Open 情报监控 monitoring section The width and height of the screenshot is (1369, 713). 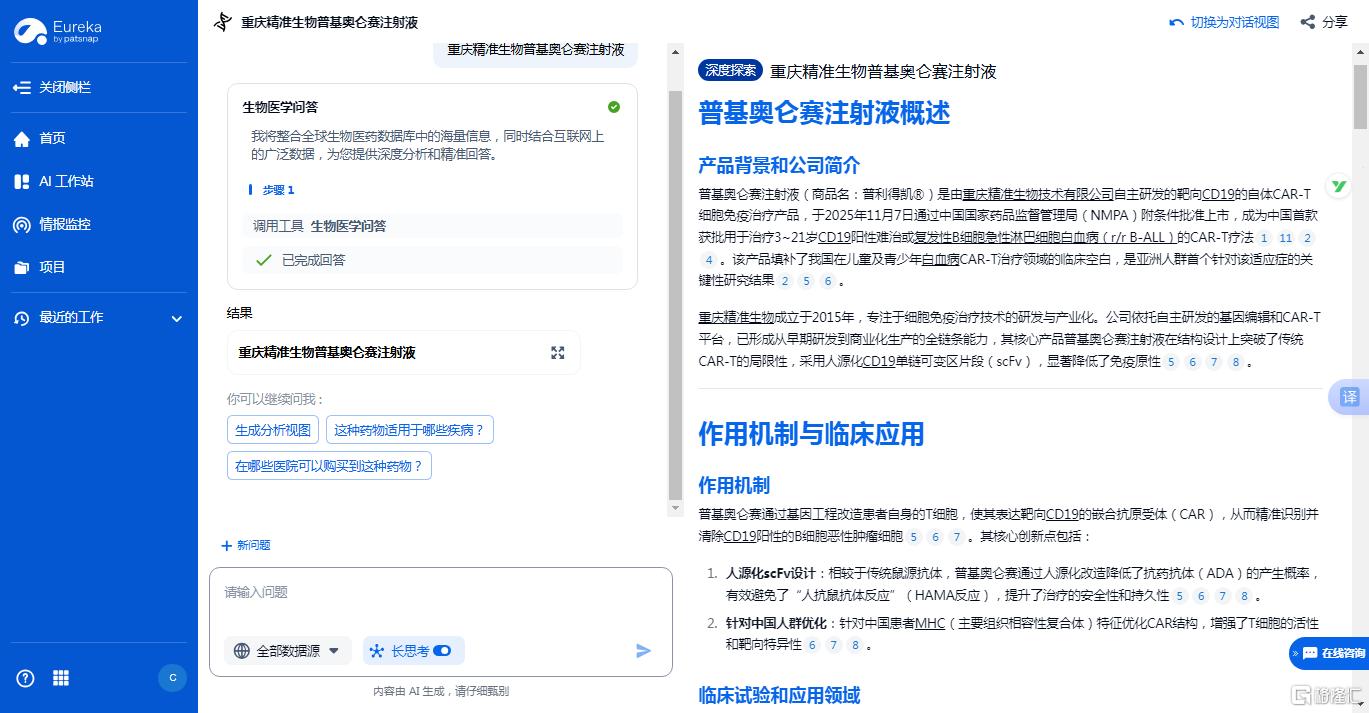62,224
